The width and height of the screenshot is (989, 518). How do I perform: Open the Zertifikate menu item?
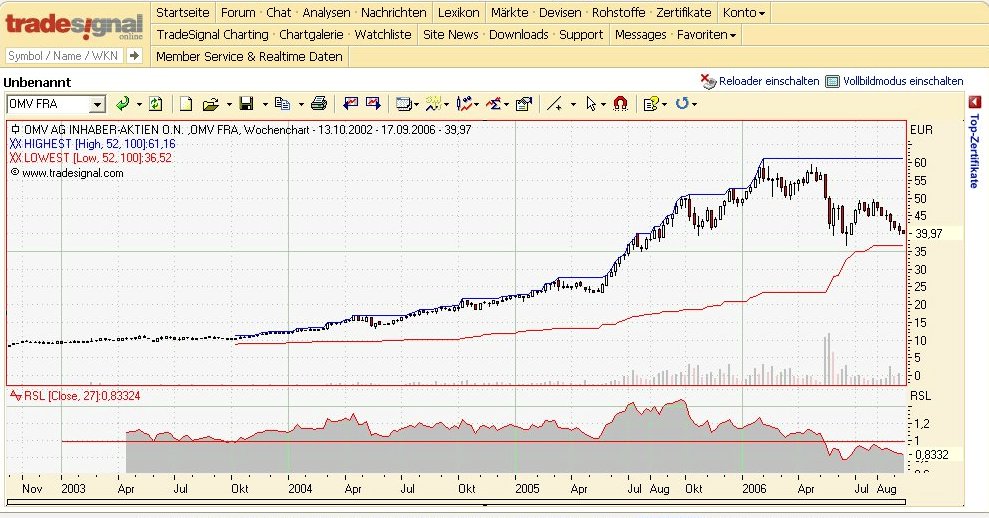(684, 13)
